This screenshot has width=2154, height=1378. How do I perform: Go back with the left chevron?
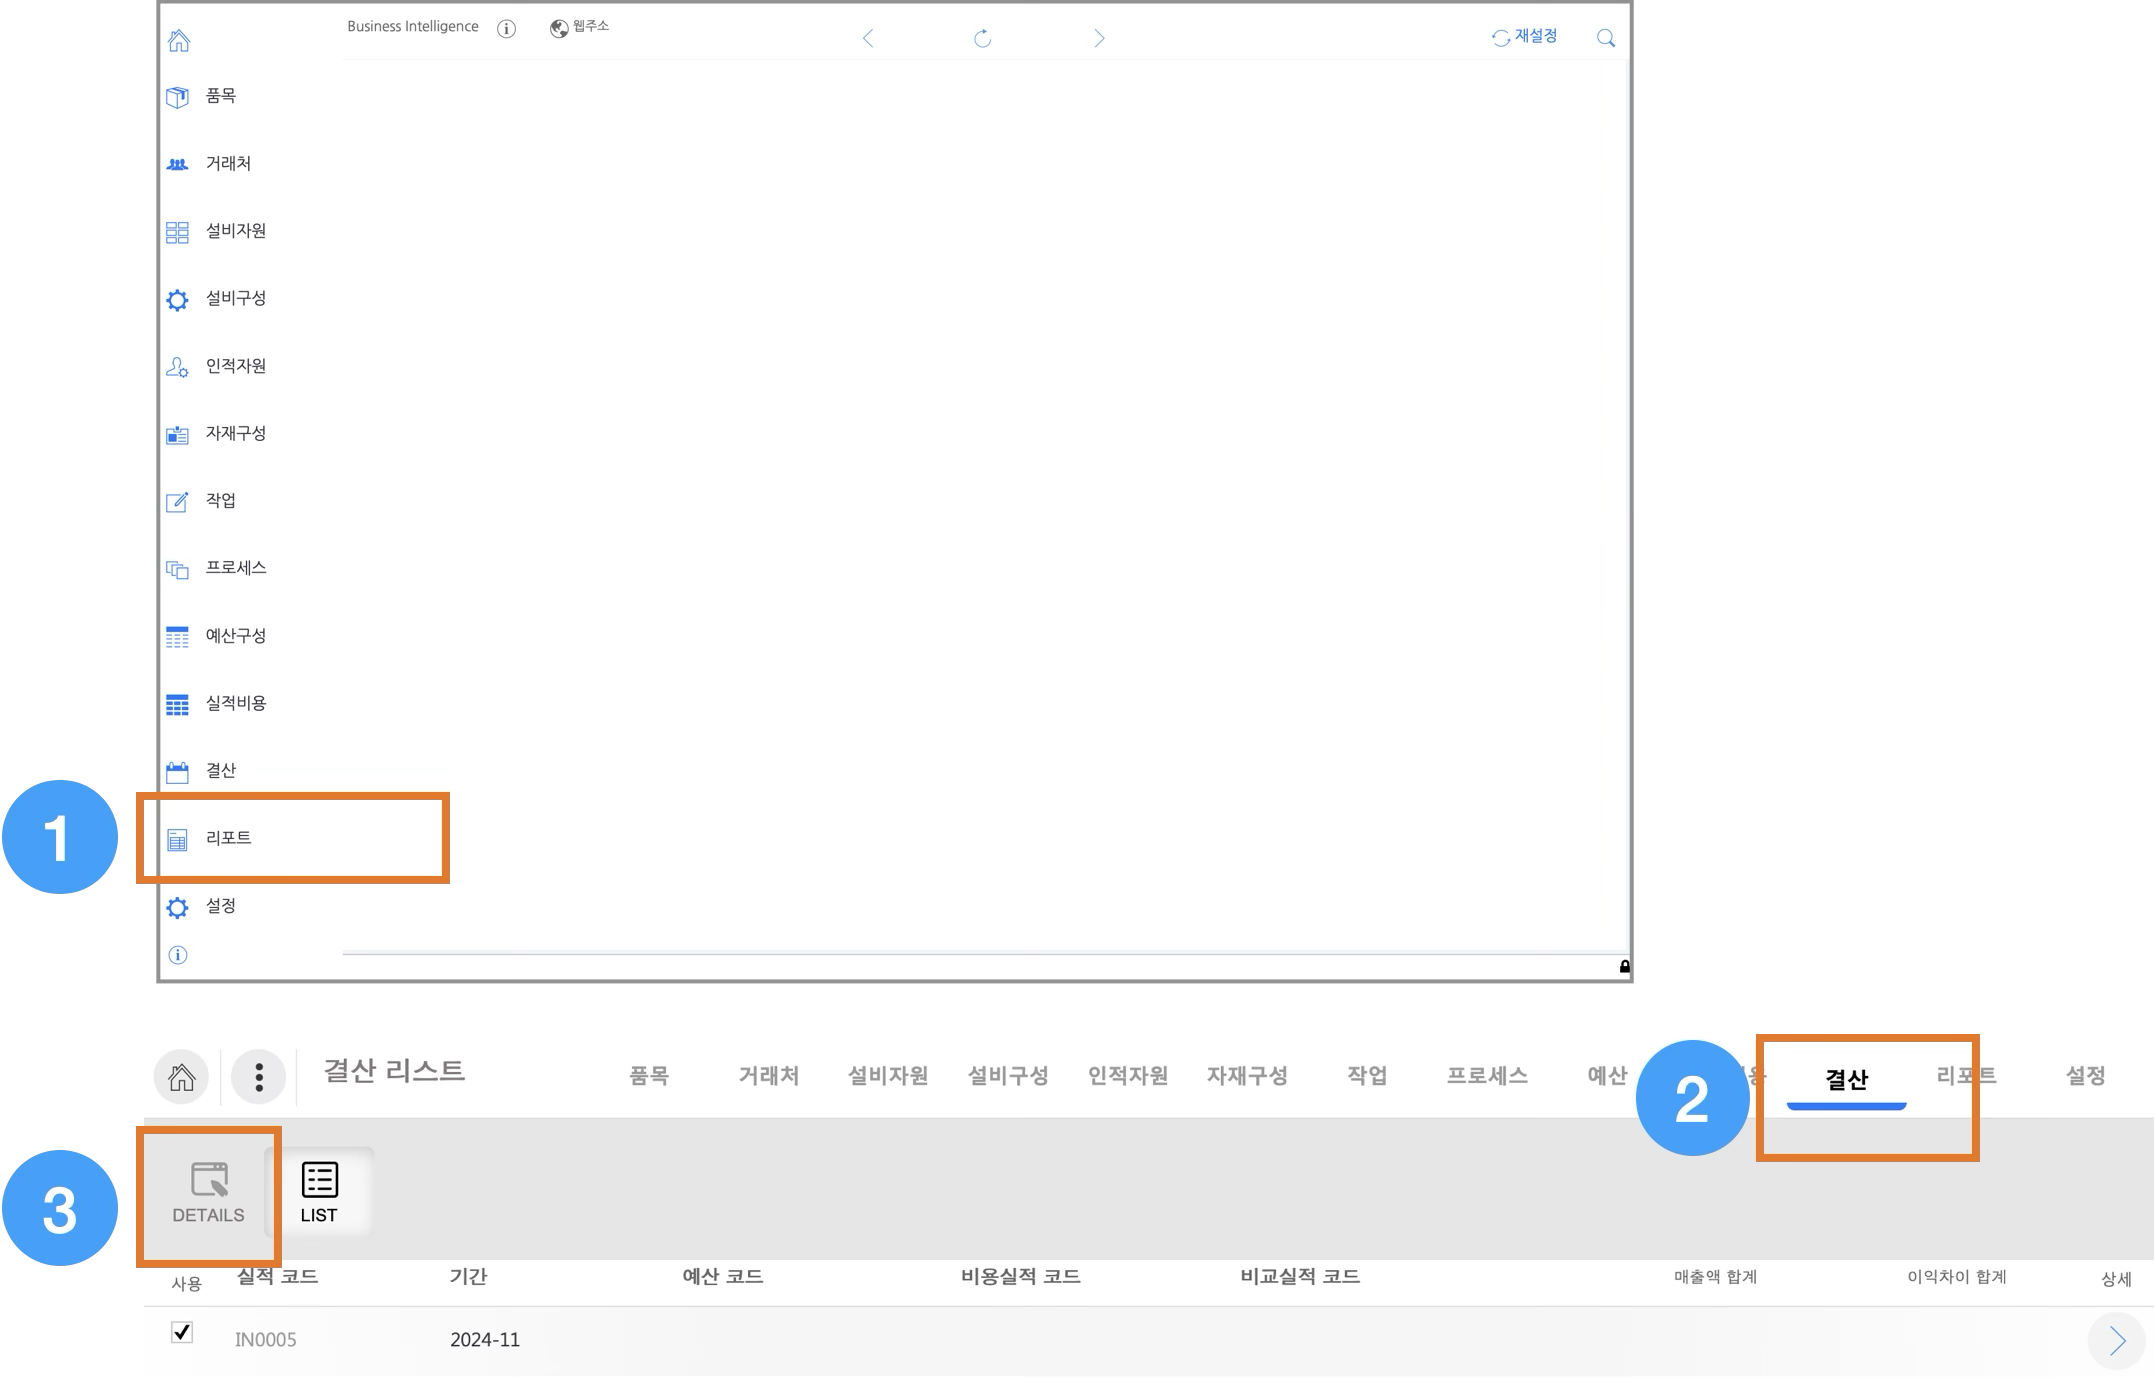pyautogui.click(x=868, y=39)
